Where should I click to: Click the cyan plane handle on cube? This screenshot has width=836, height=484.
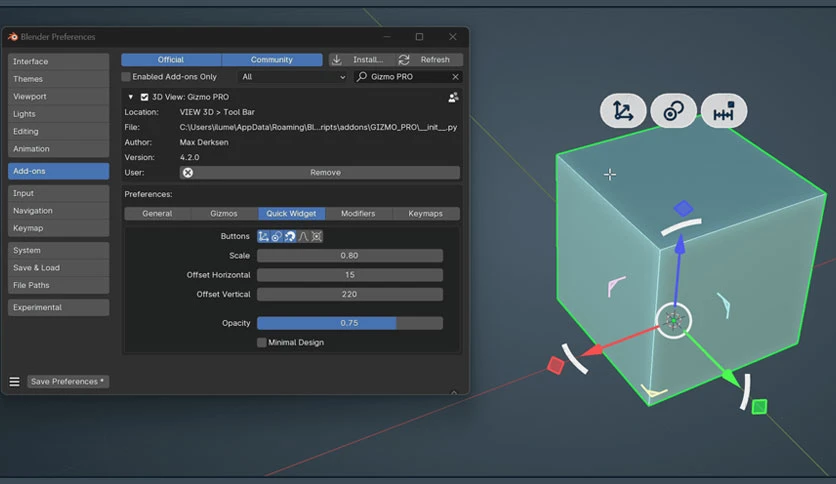[724, 305]
